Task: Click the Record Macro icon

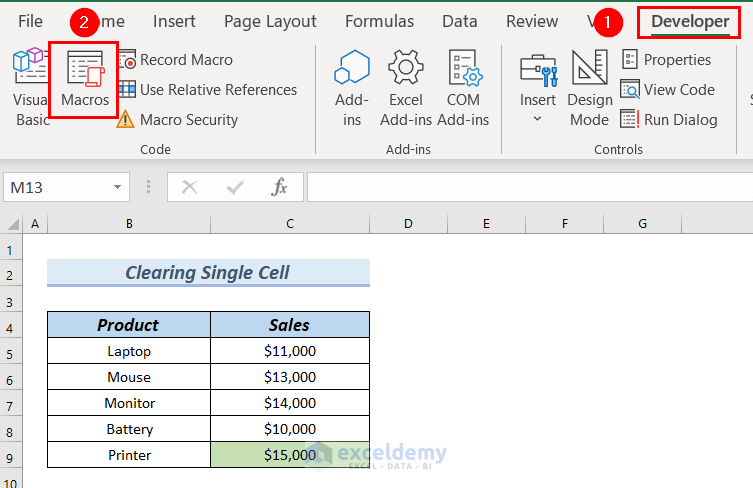Action: coord(127,60)
